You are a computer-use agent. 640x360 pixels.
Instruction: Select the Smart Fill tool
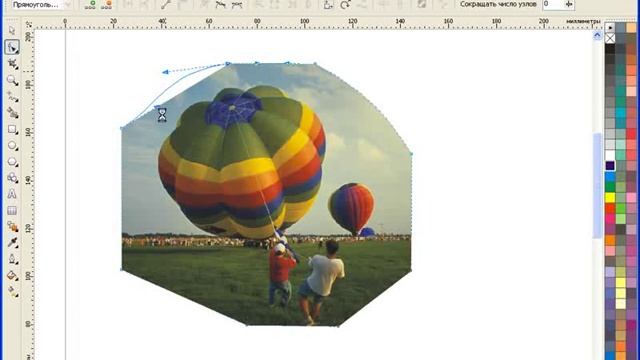(x=12, y=113)
